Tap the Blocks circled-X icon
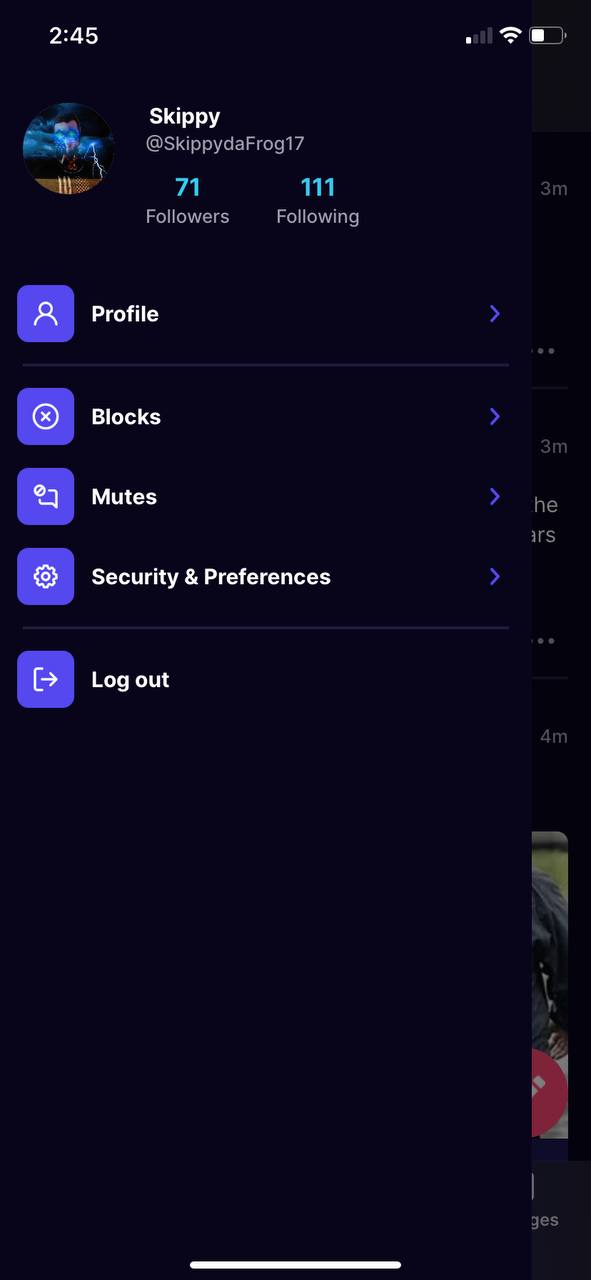This screenshot has height=1280, width=591. click(x=46, y=417)
